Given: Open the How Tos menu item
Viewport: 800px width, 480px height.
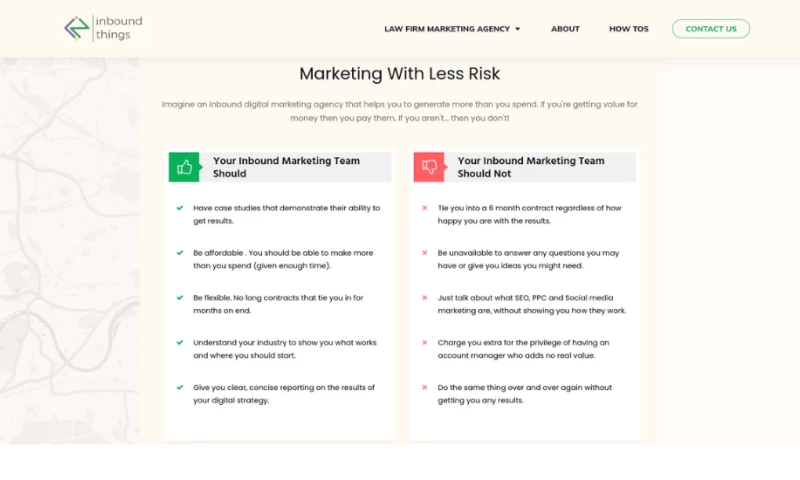Looking at the screenshot, I should (629, 29).
